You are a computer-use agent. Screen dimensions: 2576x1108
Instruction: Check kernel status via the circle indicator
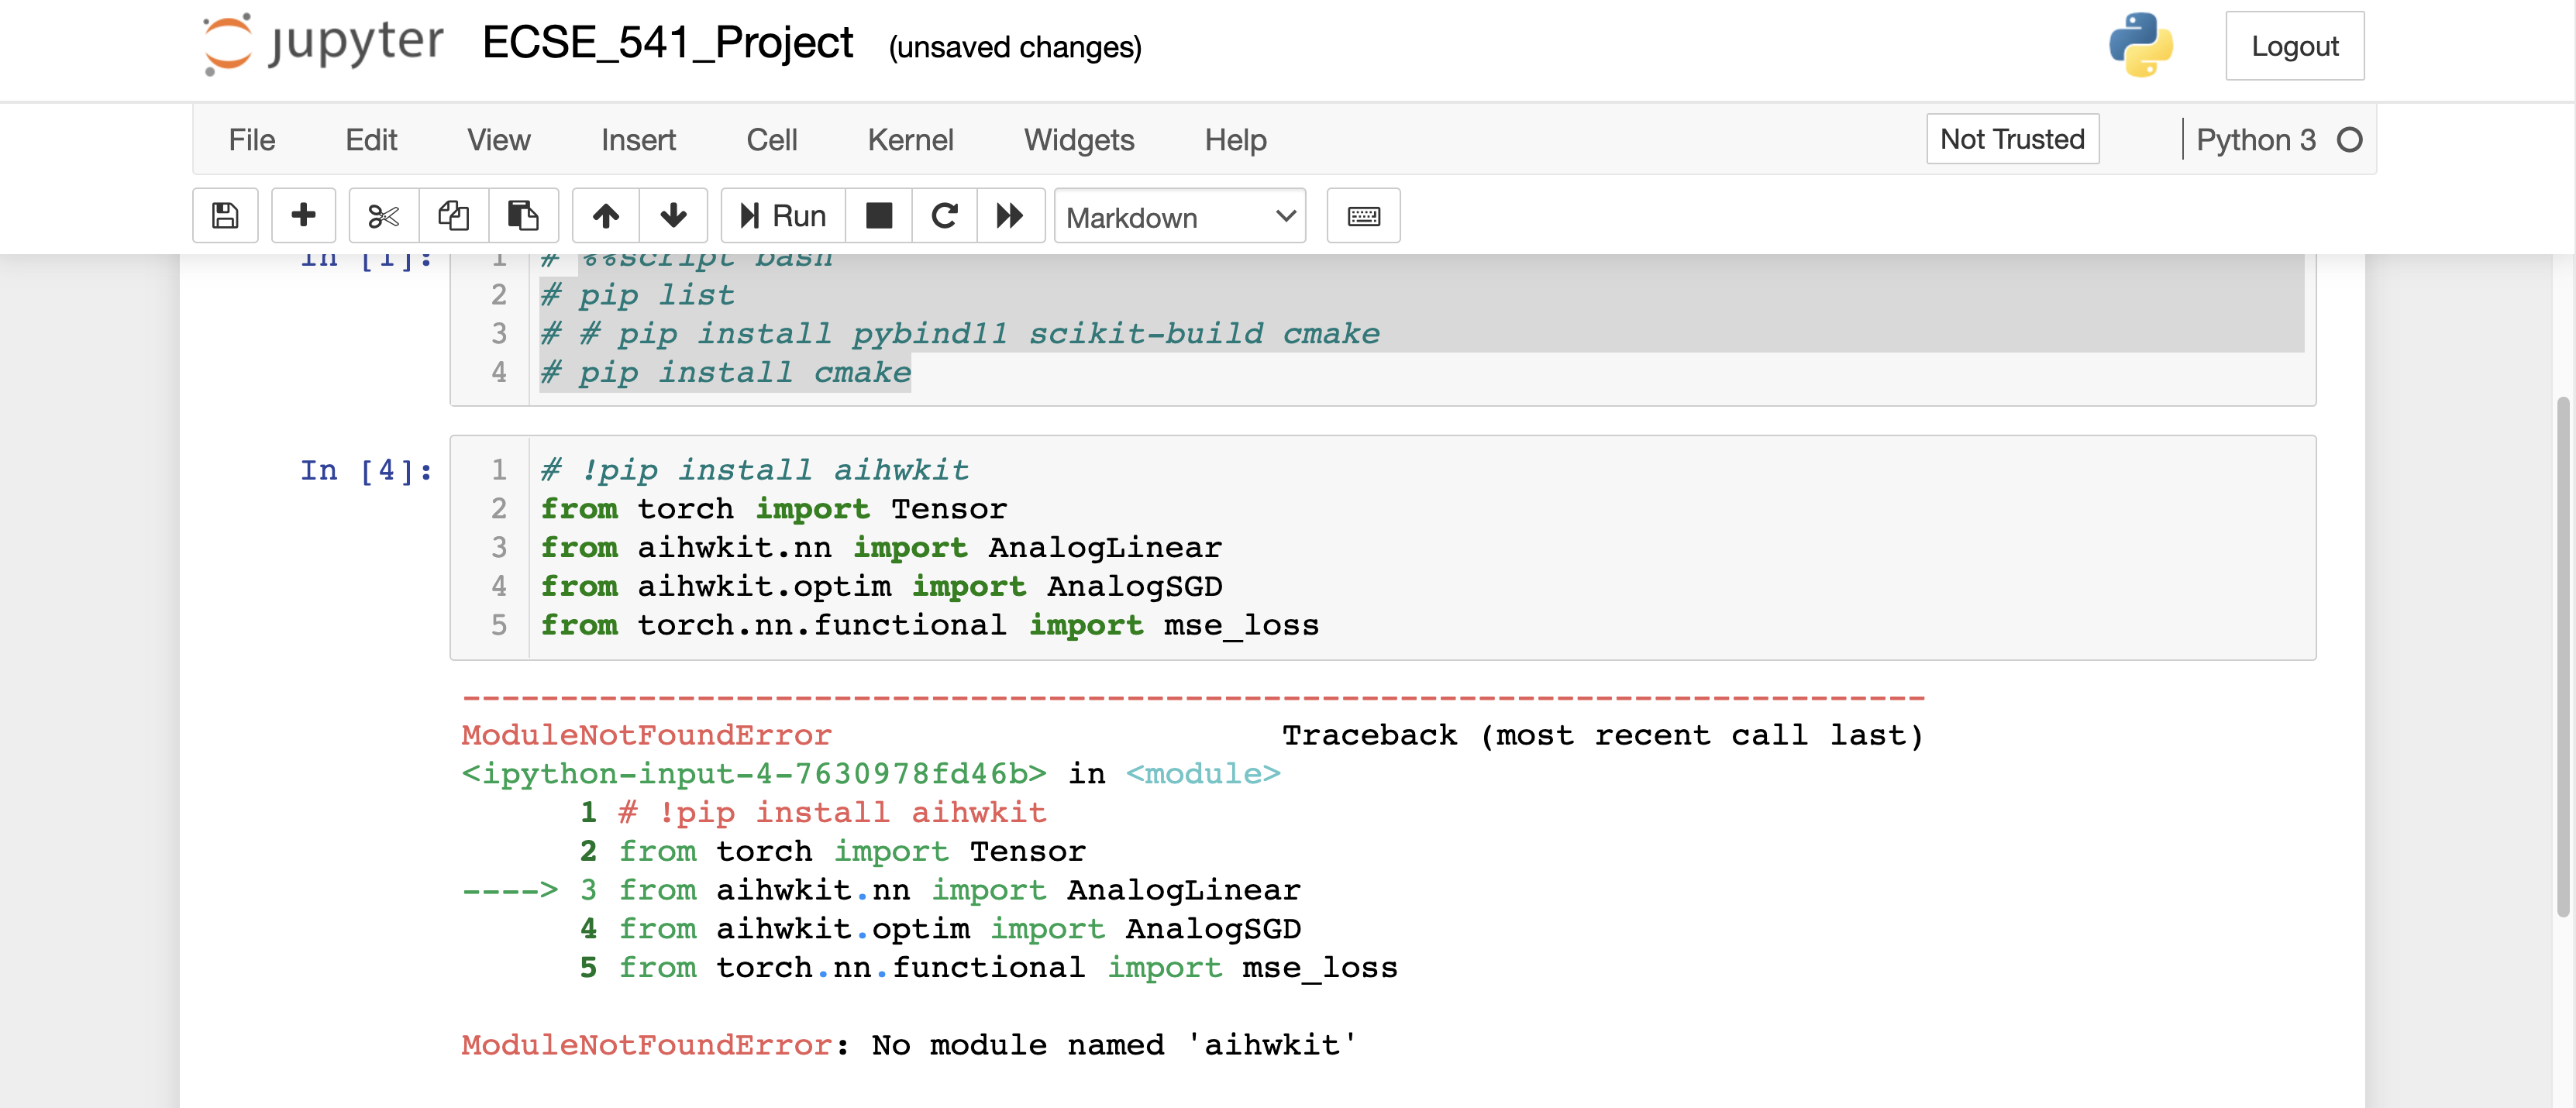point(2350,140)
